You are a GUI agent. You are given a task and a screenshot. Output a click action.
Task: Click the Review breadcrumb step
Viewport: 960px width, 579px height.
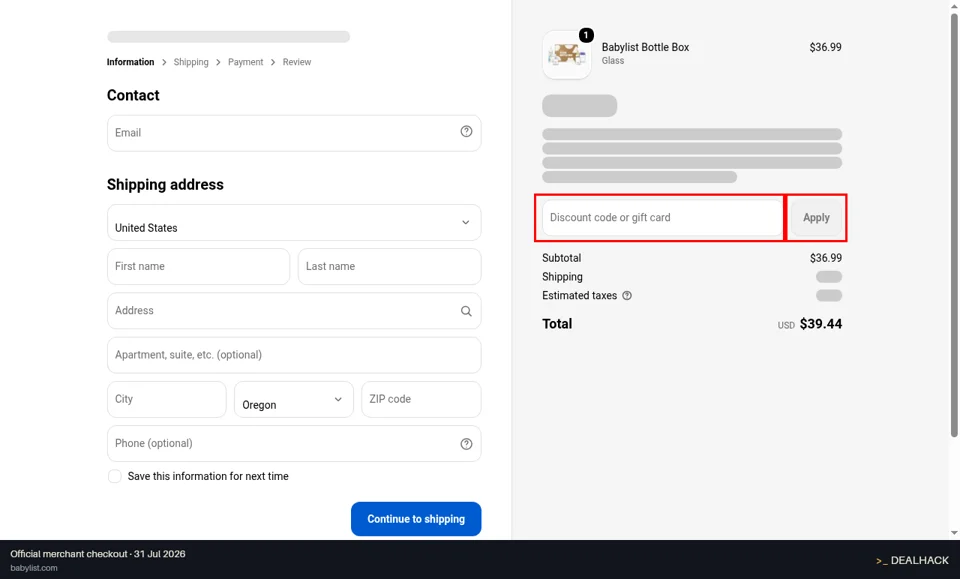point(297,62)
